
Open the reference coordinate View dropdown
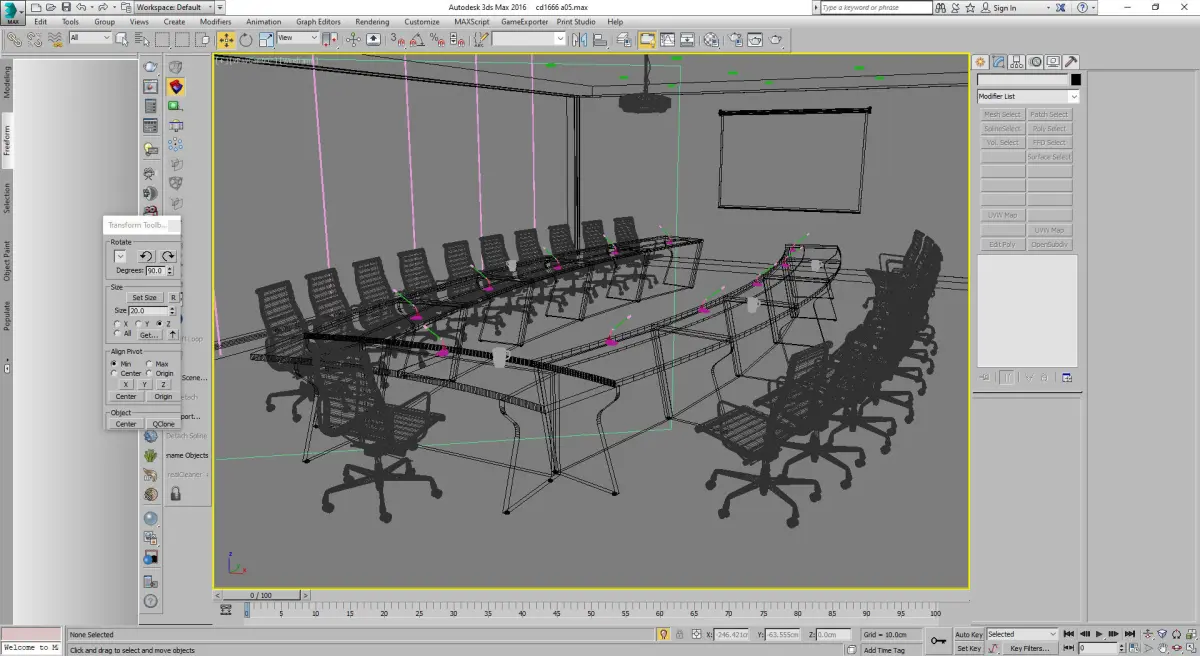click(x=298, y=39)
